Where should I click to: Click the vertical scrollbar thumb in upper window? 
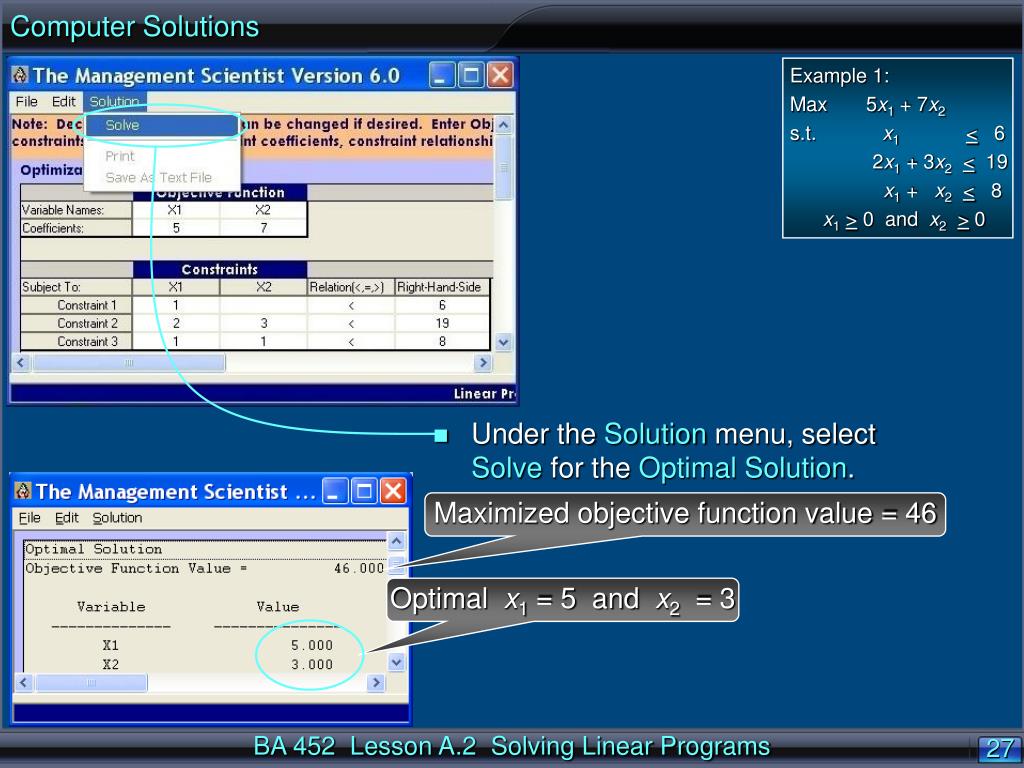pyautogui.click(x=503, y=167)
